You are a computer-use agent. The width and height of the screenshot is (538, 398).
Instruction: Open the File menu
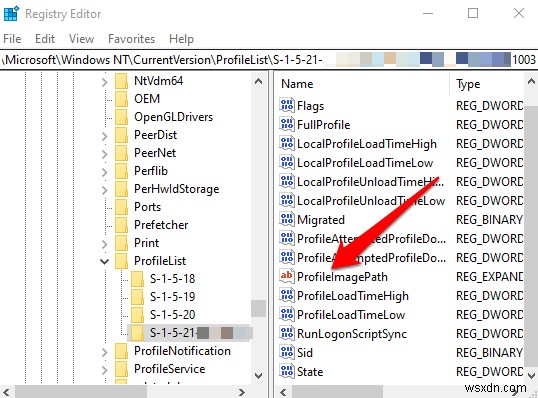click(12, 39)
